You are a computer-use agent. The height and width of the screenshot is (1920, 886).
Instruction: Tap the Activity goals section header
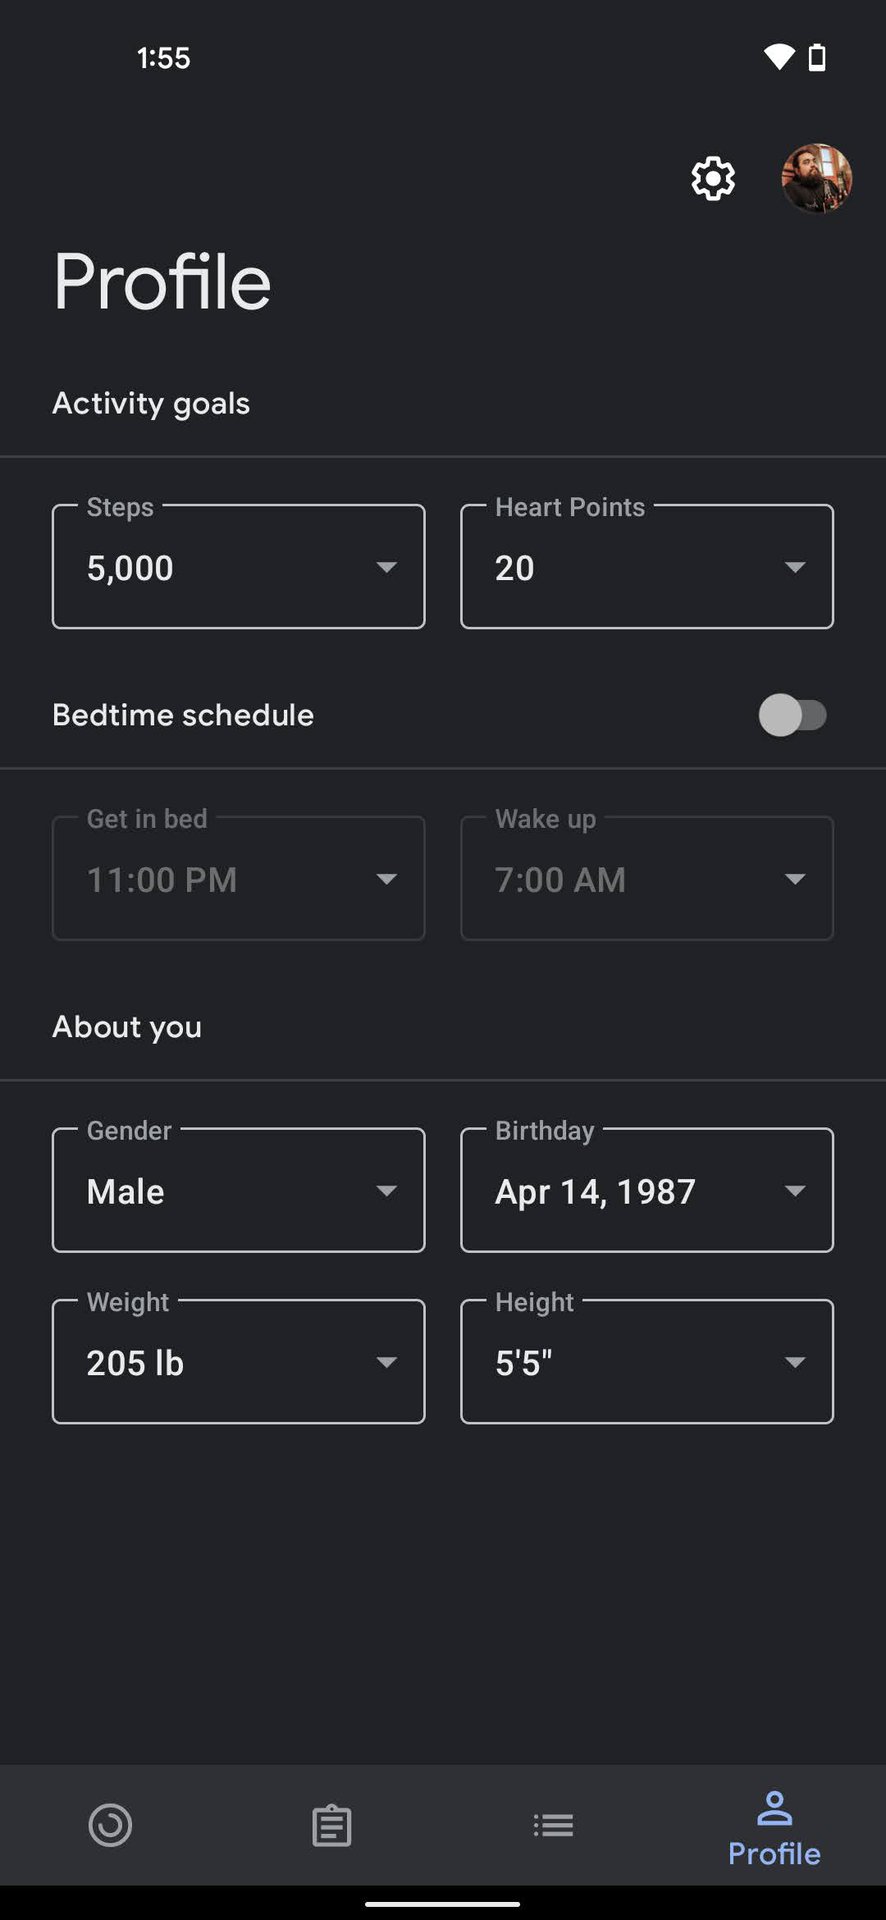click(x=151, y=403)
